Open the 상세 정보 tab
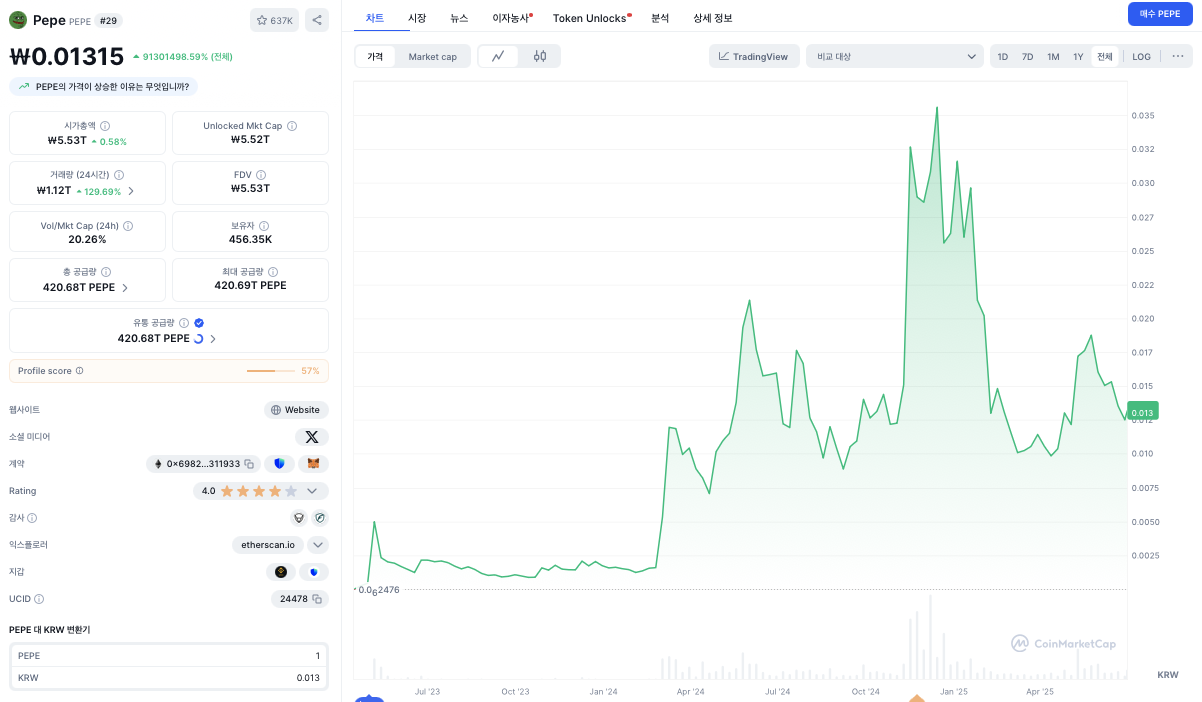The height and width of the screenshot is (702, 1202). pyautogui.click(x=713, y=18)
